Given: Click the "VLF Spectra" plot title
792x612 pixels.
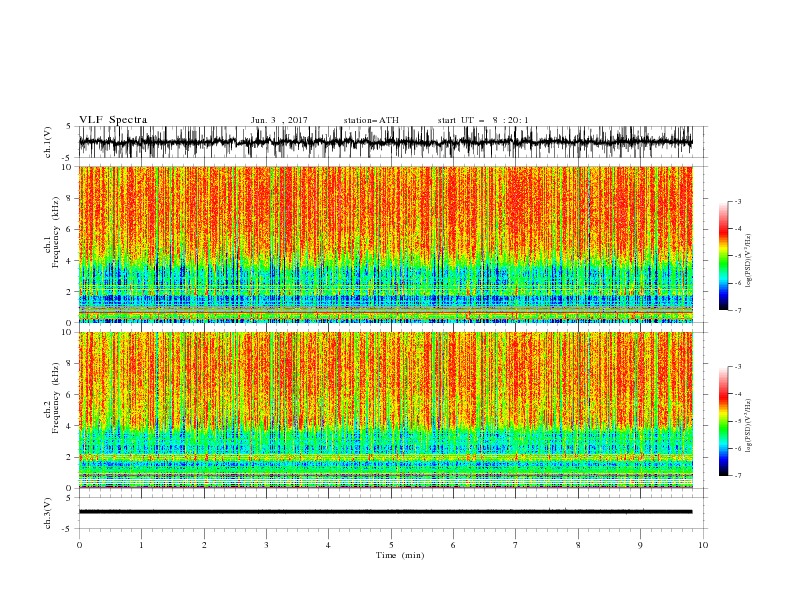Looking at the screenshot, I should (x=113, y=120).
